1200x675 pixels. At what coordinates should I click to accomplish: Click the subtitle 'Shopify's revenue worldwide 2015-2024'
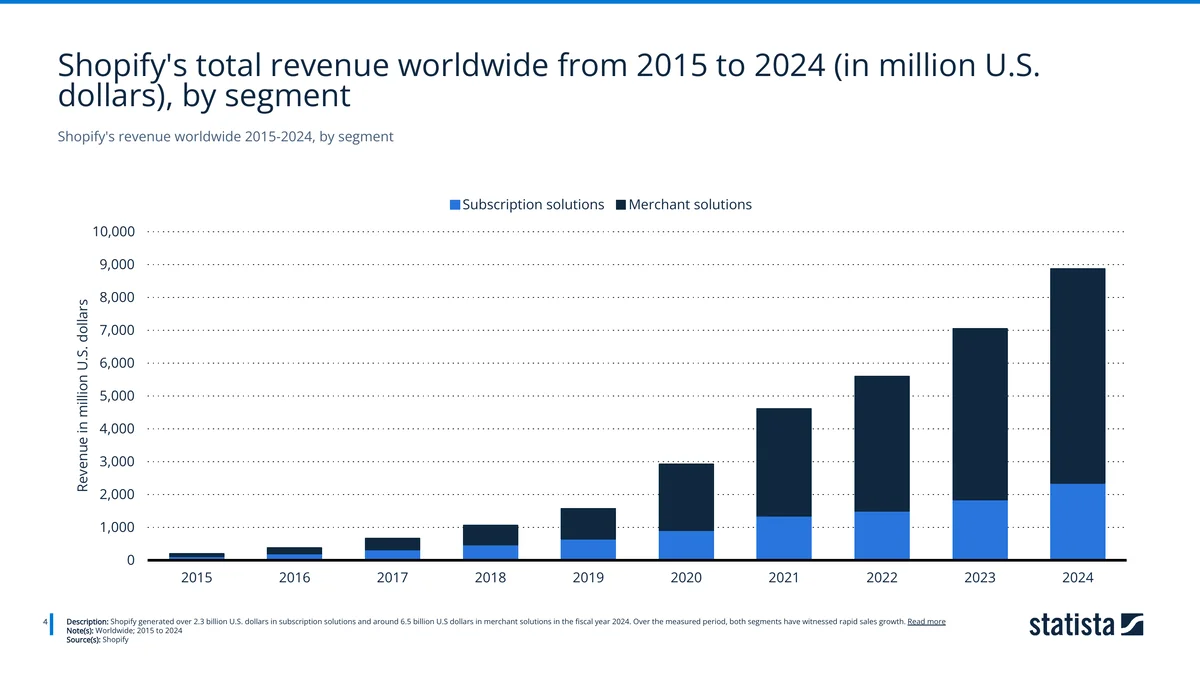pyautogui.click(x=225, y=136)
